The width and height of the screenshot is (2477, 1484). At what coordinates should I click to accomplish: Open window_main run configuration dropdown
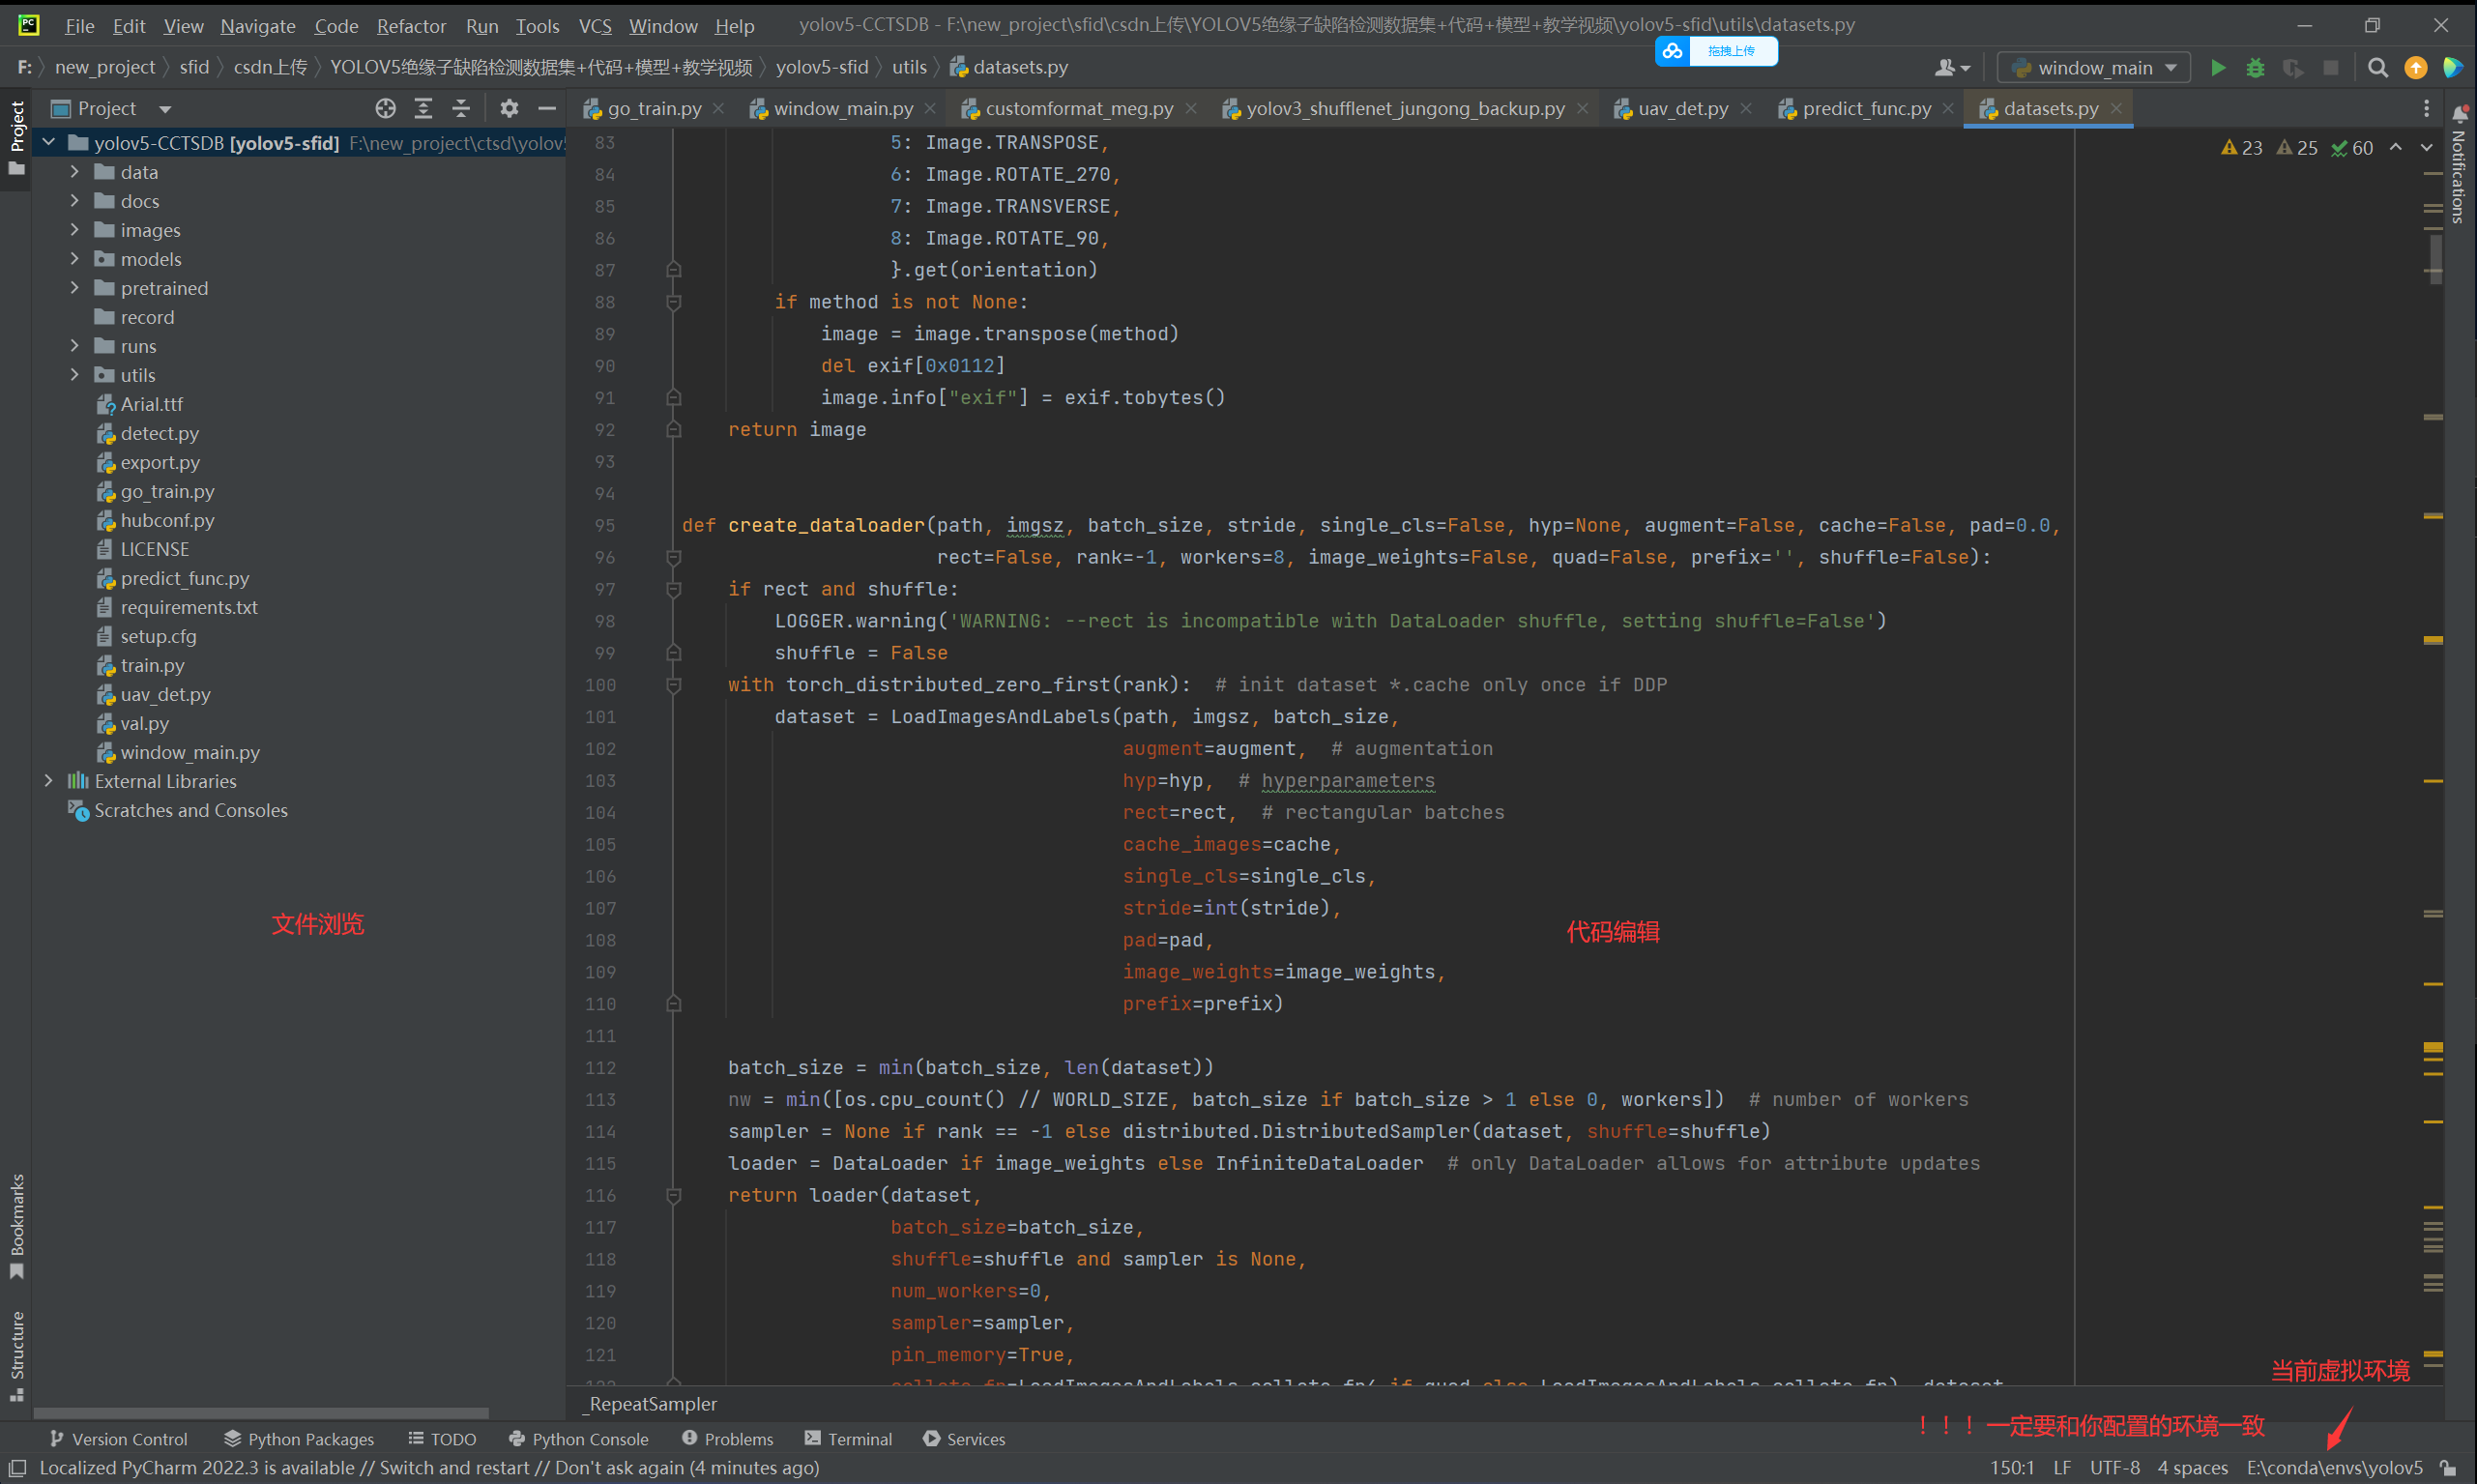pos(2093,68)
